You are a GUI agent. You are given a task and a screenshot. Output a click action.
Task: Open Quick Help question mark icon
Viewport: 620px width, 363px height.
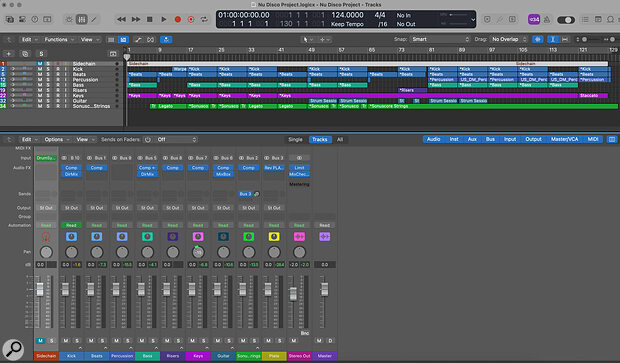(x=35, y=19)
